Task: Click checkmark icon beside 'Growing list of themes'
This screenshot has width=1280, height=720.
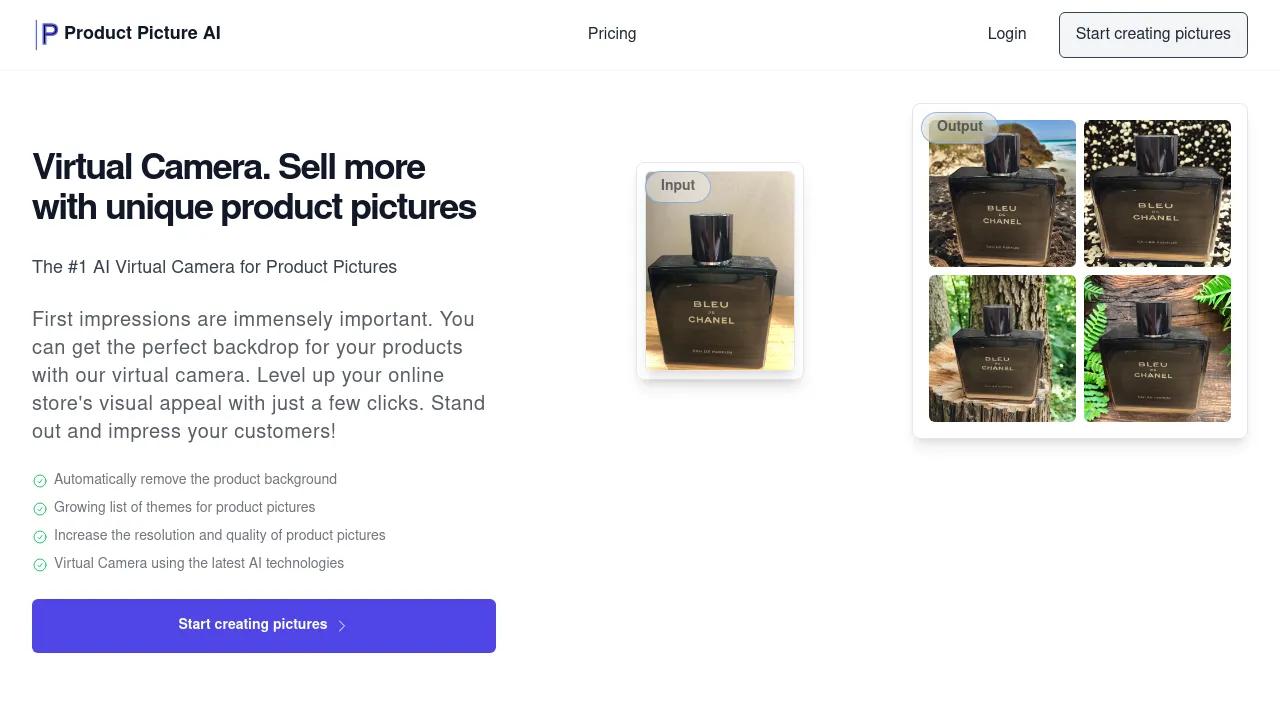Action: [40, 509]
